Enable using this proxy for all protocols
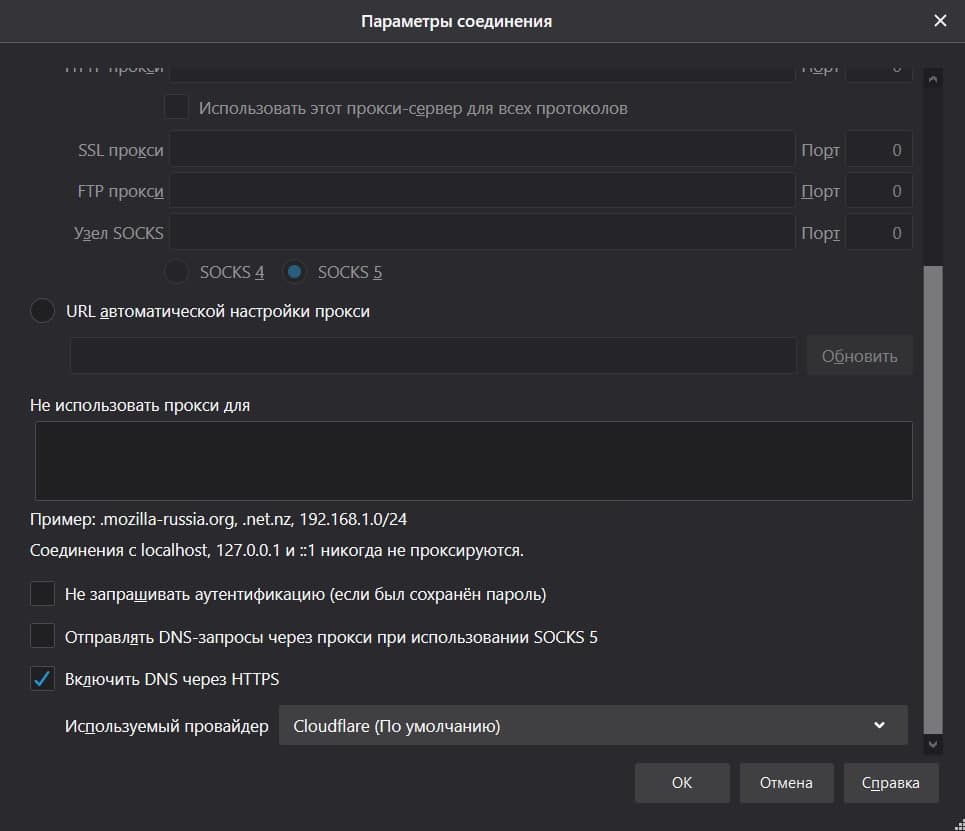965x831 pixels. pos(177,107)
